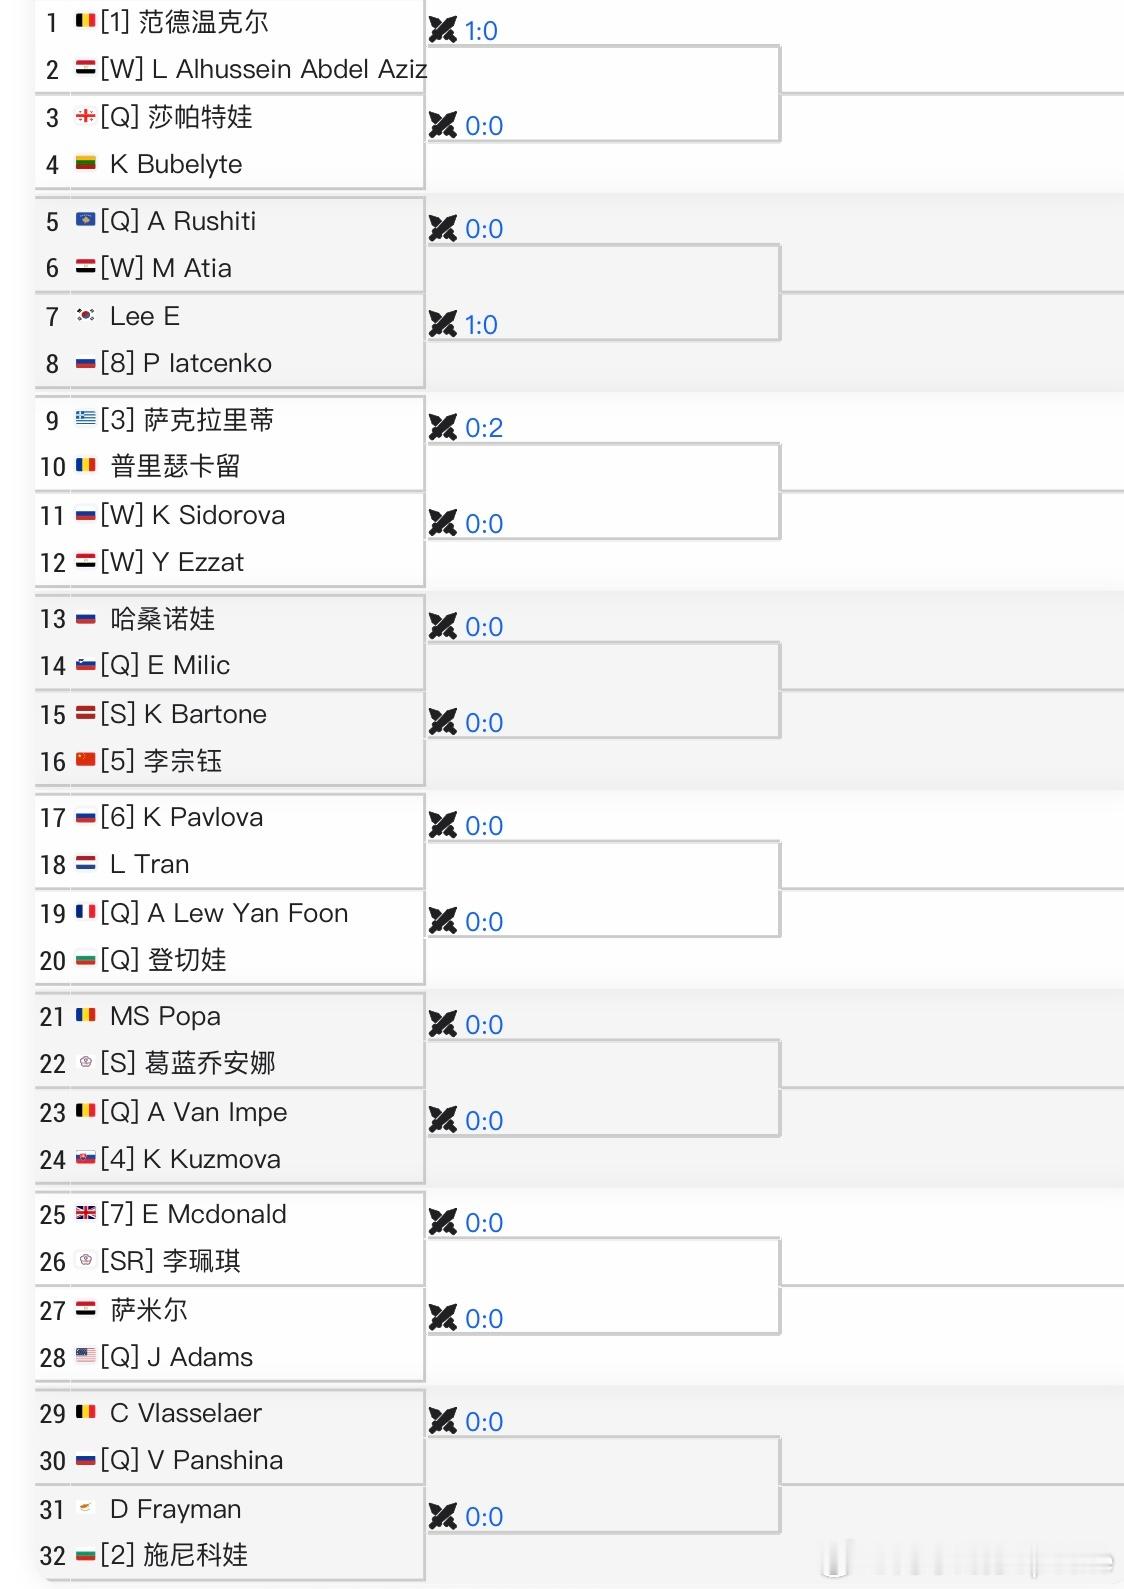The image size is (1124, 1589).
Task: Click match icon next to 哈桑诺娃 row
Action: point(442,626)
